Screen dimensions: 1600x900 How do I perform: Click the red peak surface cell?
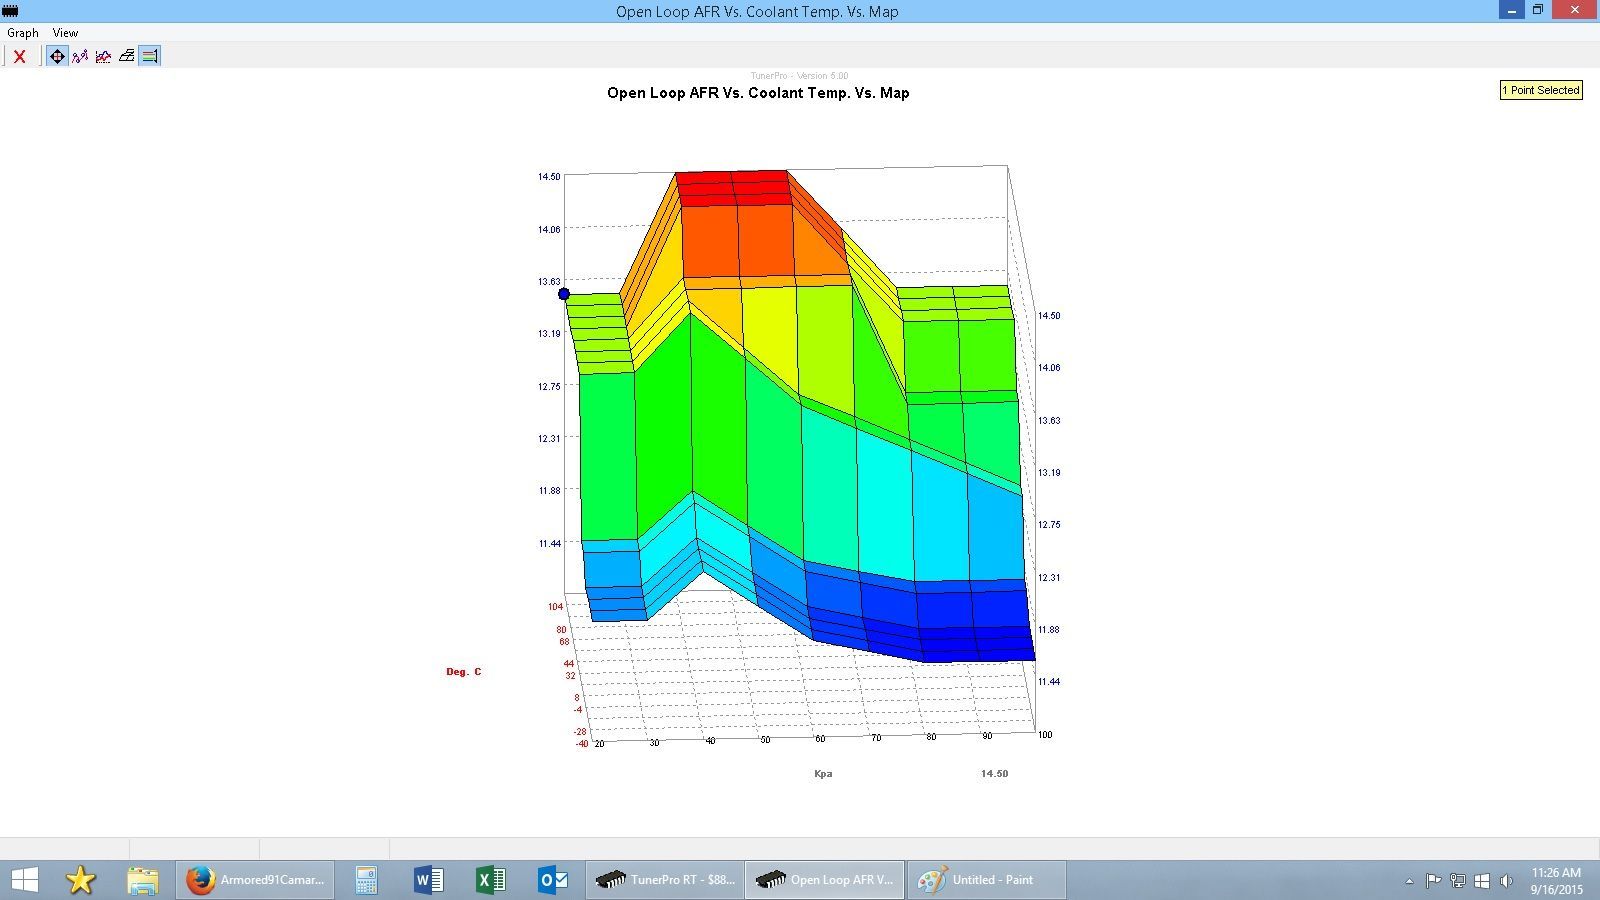(733, 187)
